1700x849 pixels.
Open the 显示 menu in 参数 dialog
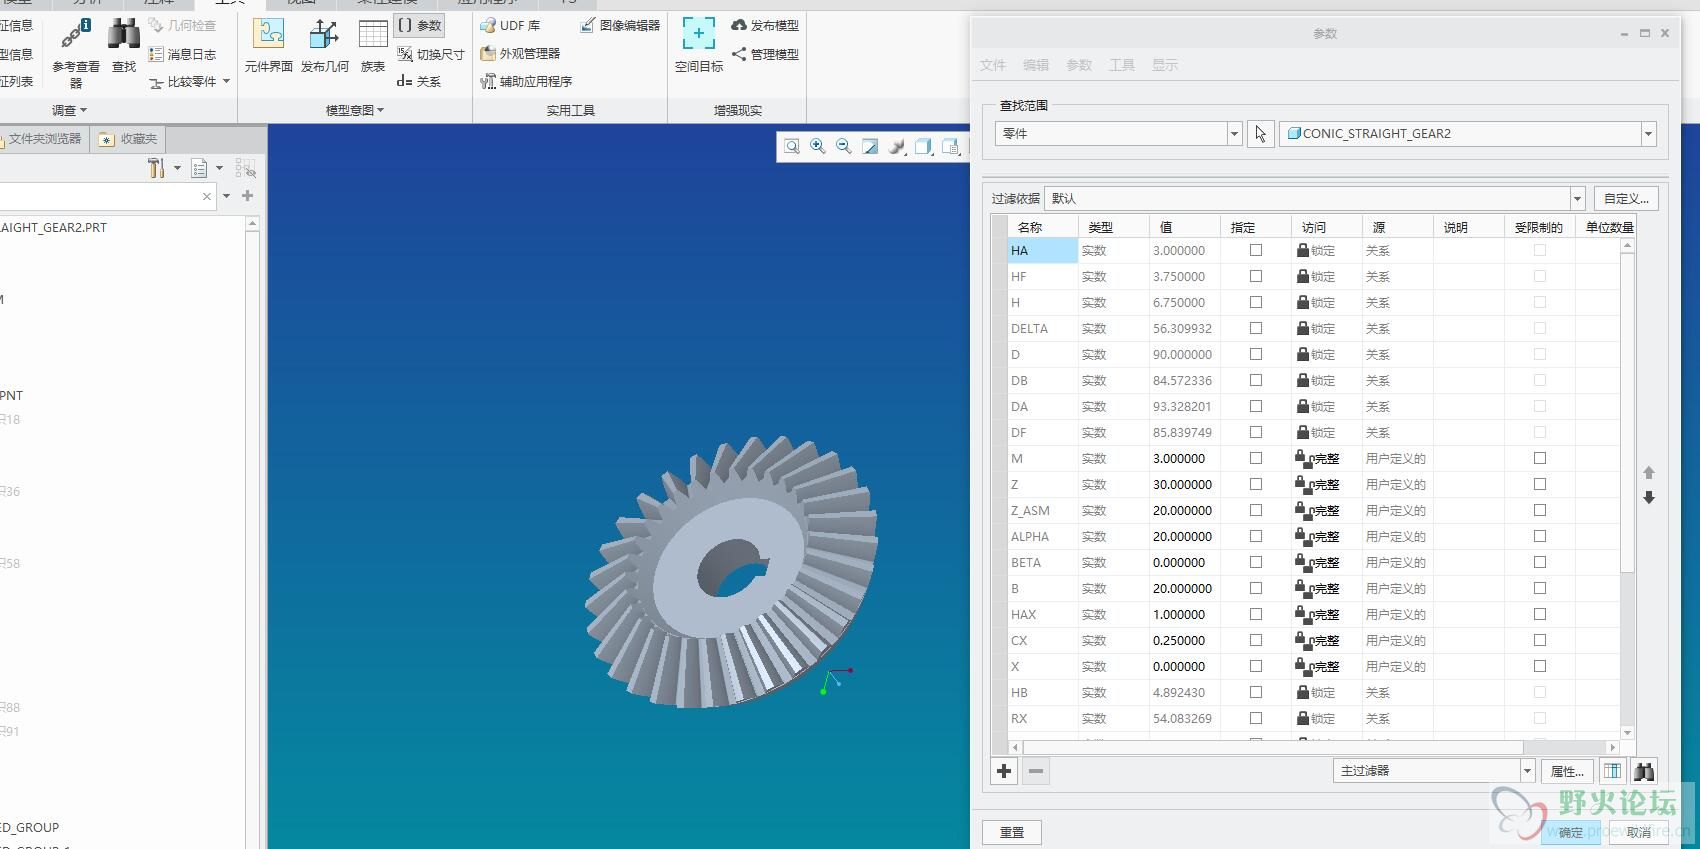tap(1165, 65)
